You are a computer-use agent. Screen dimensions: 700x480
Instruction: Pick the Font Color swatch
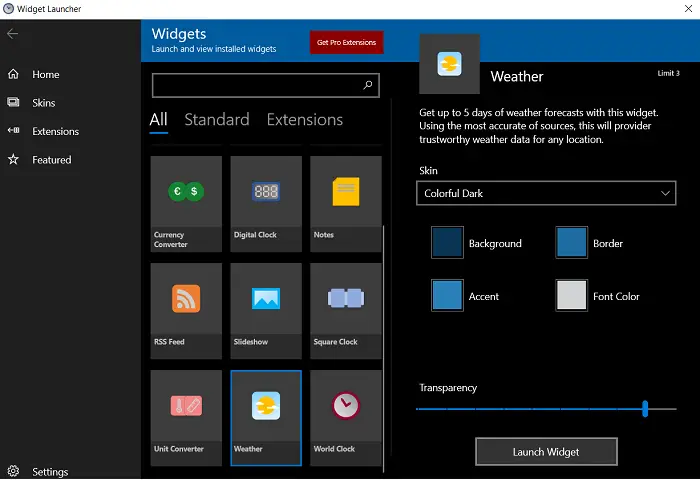click(x=571, y=295)
